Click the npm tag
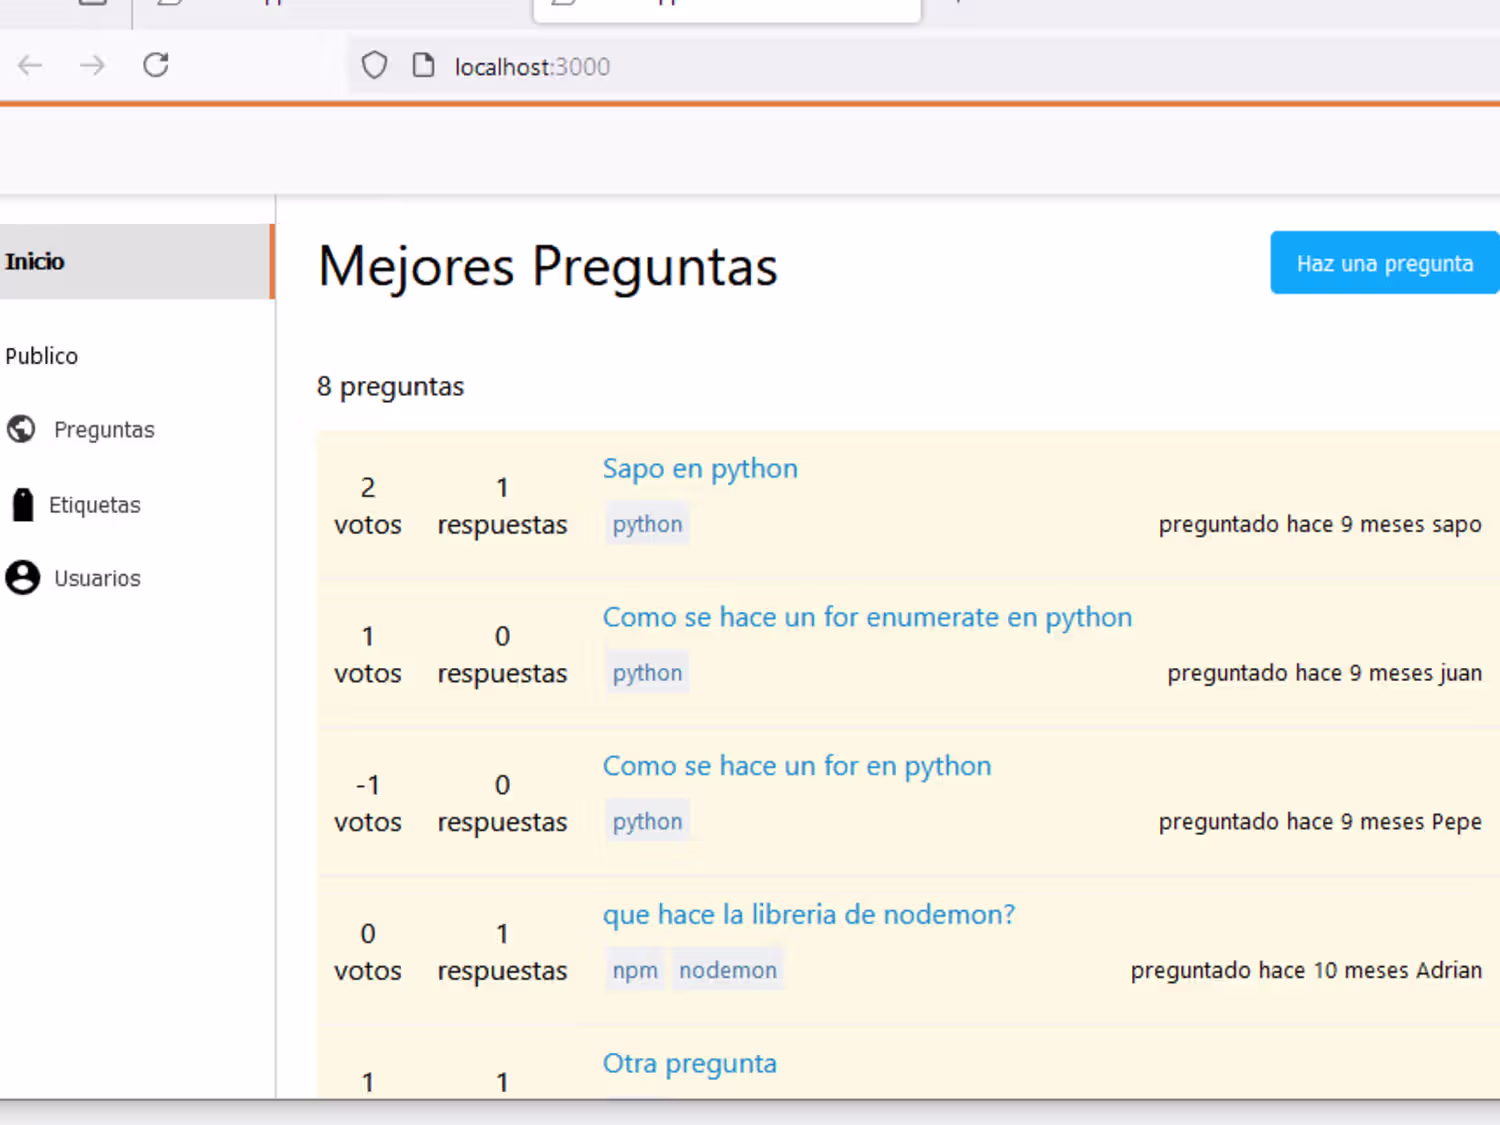Image resolution: width=1500 pixels, height=1125 pixels. click(635, 971)
